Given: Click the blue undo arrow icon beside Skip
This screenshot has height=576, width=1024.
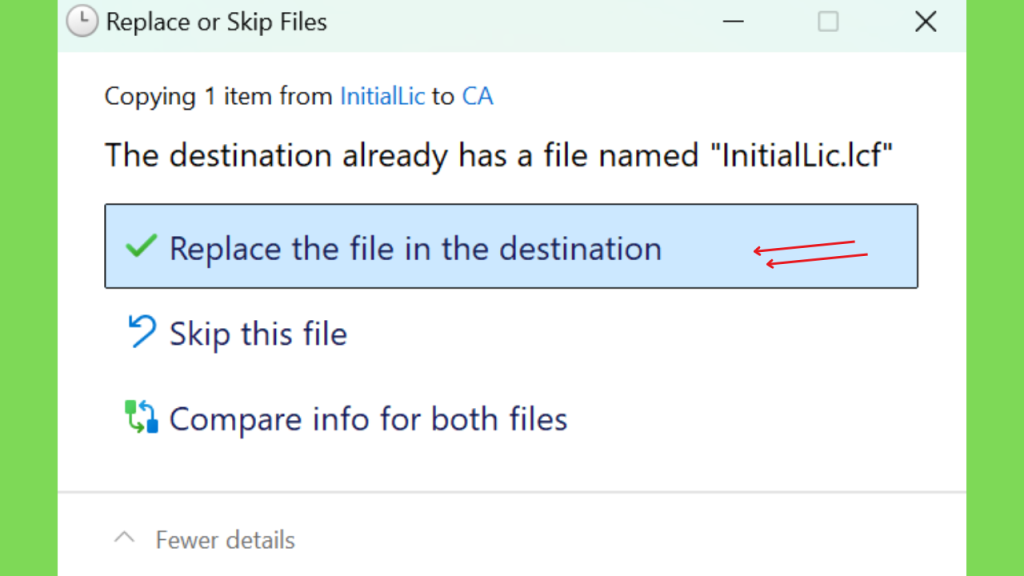Looking at the screenshot, I should point(142,331).
